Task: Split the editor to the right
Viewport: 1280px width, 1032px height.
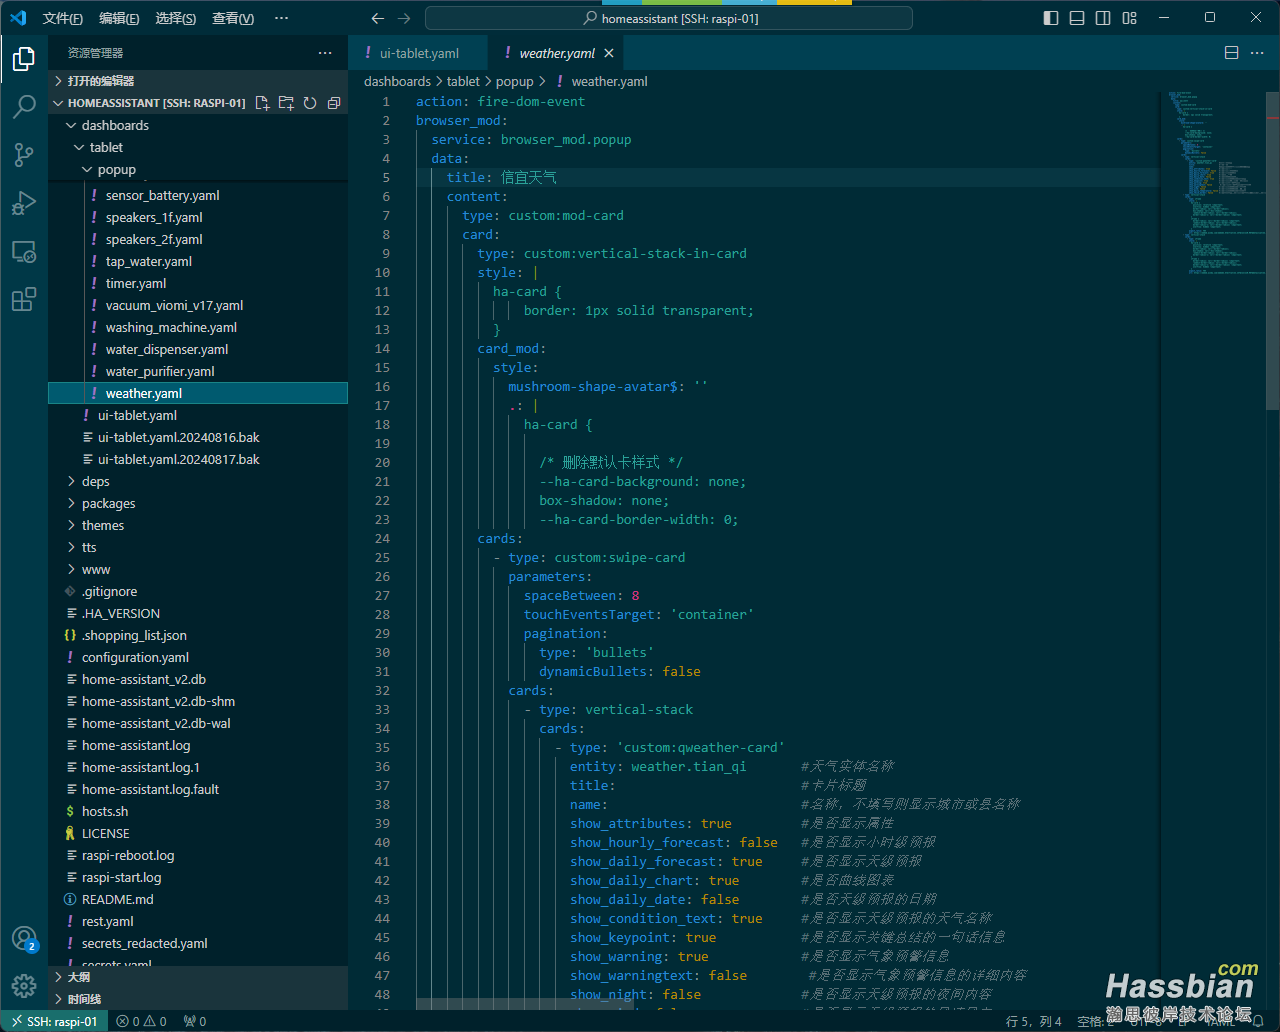Action: [1232, 53]
